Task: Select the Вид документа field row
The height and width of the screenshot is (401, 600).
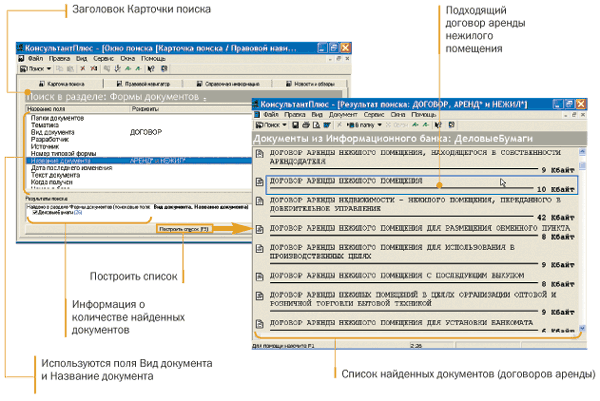Action: [139, 132]
